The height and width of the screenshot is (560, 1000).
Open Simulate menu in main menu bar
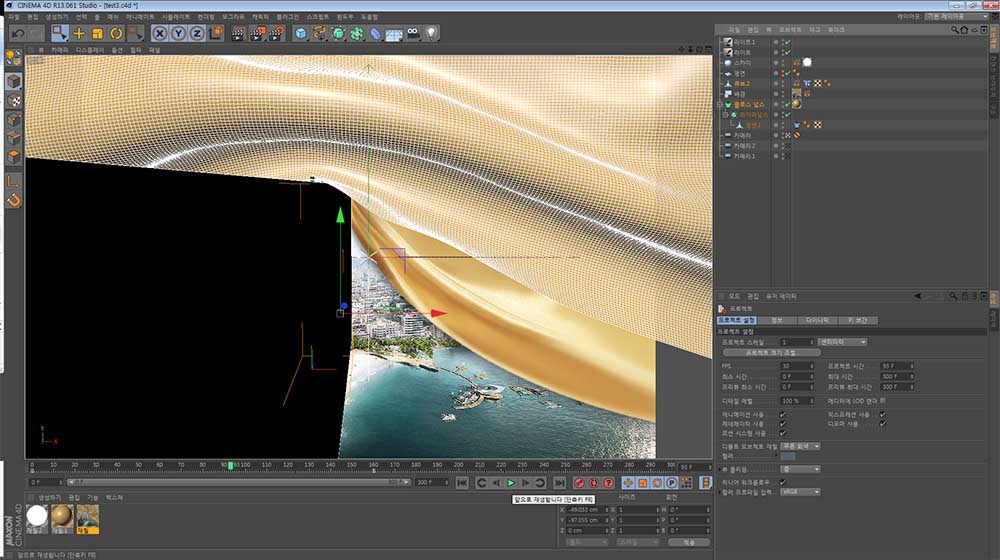point(175,17)
